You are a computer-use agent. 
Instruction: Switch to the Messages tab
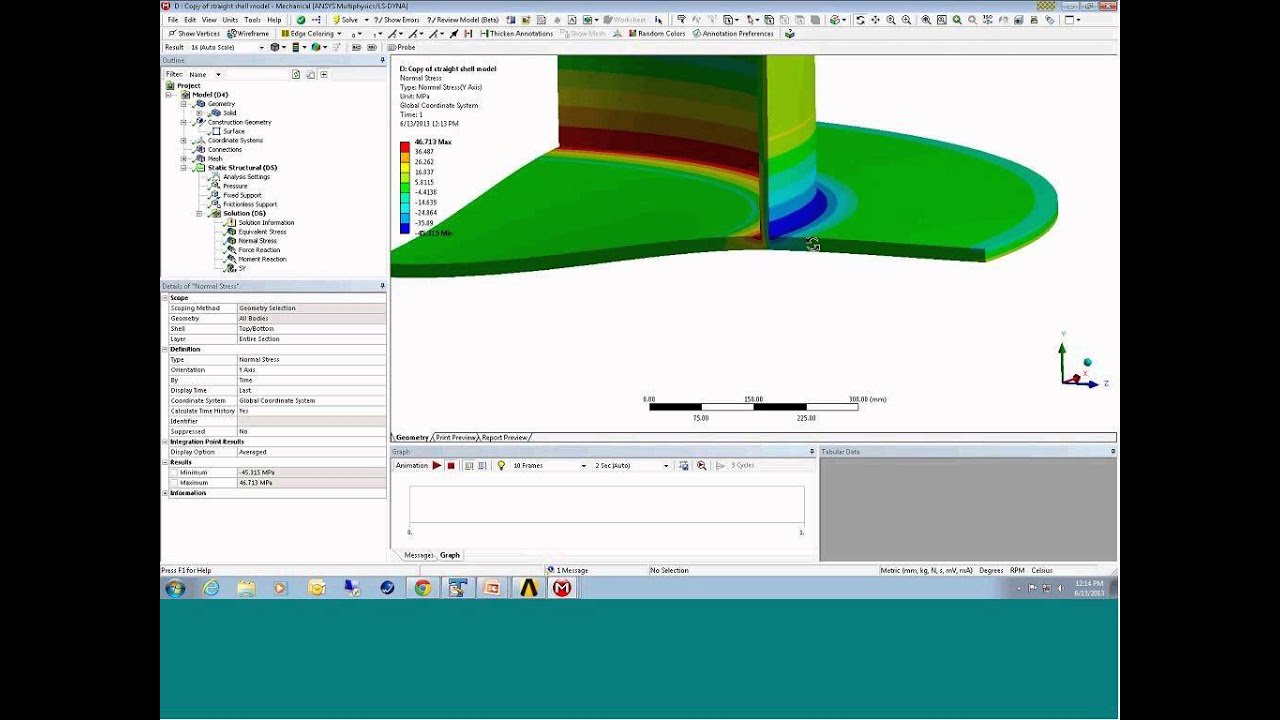[x=418, y=555]
